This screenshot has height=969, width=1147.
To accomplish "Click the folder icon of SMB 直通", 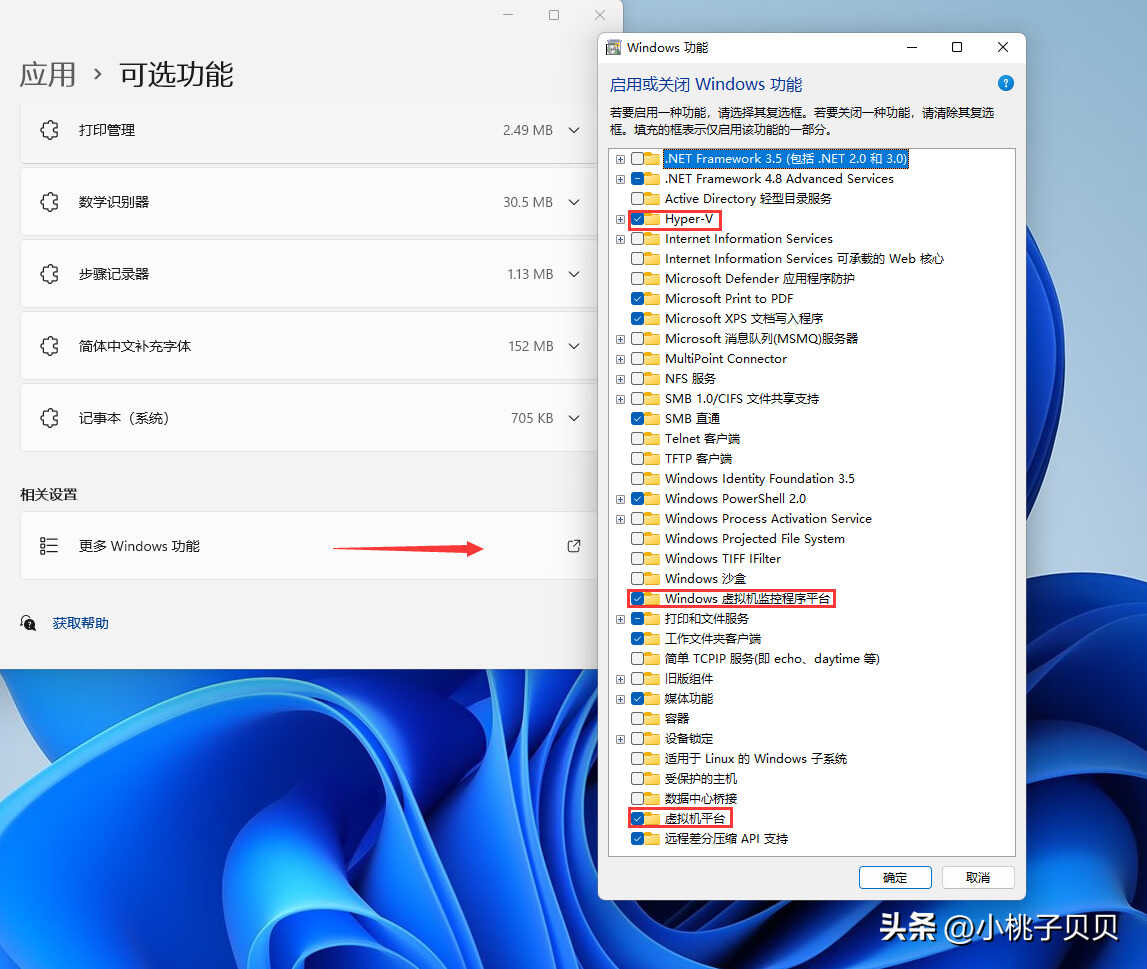I will (652, 418).
